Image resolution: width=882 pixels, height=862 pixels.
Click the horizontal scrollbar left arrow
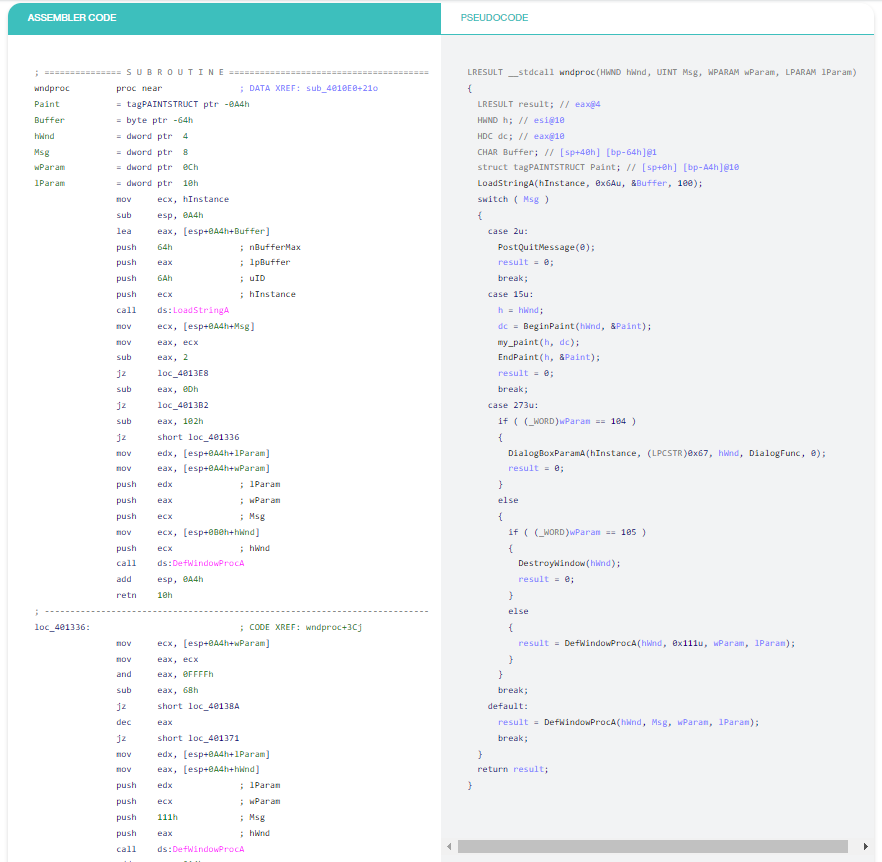(x=449, y=846)
